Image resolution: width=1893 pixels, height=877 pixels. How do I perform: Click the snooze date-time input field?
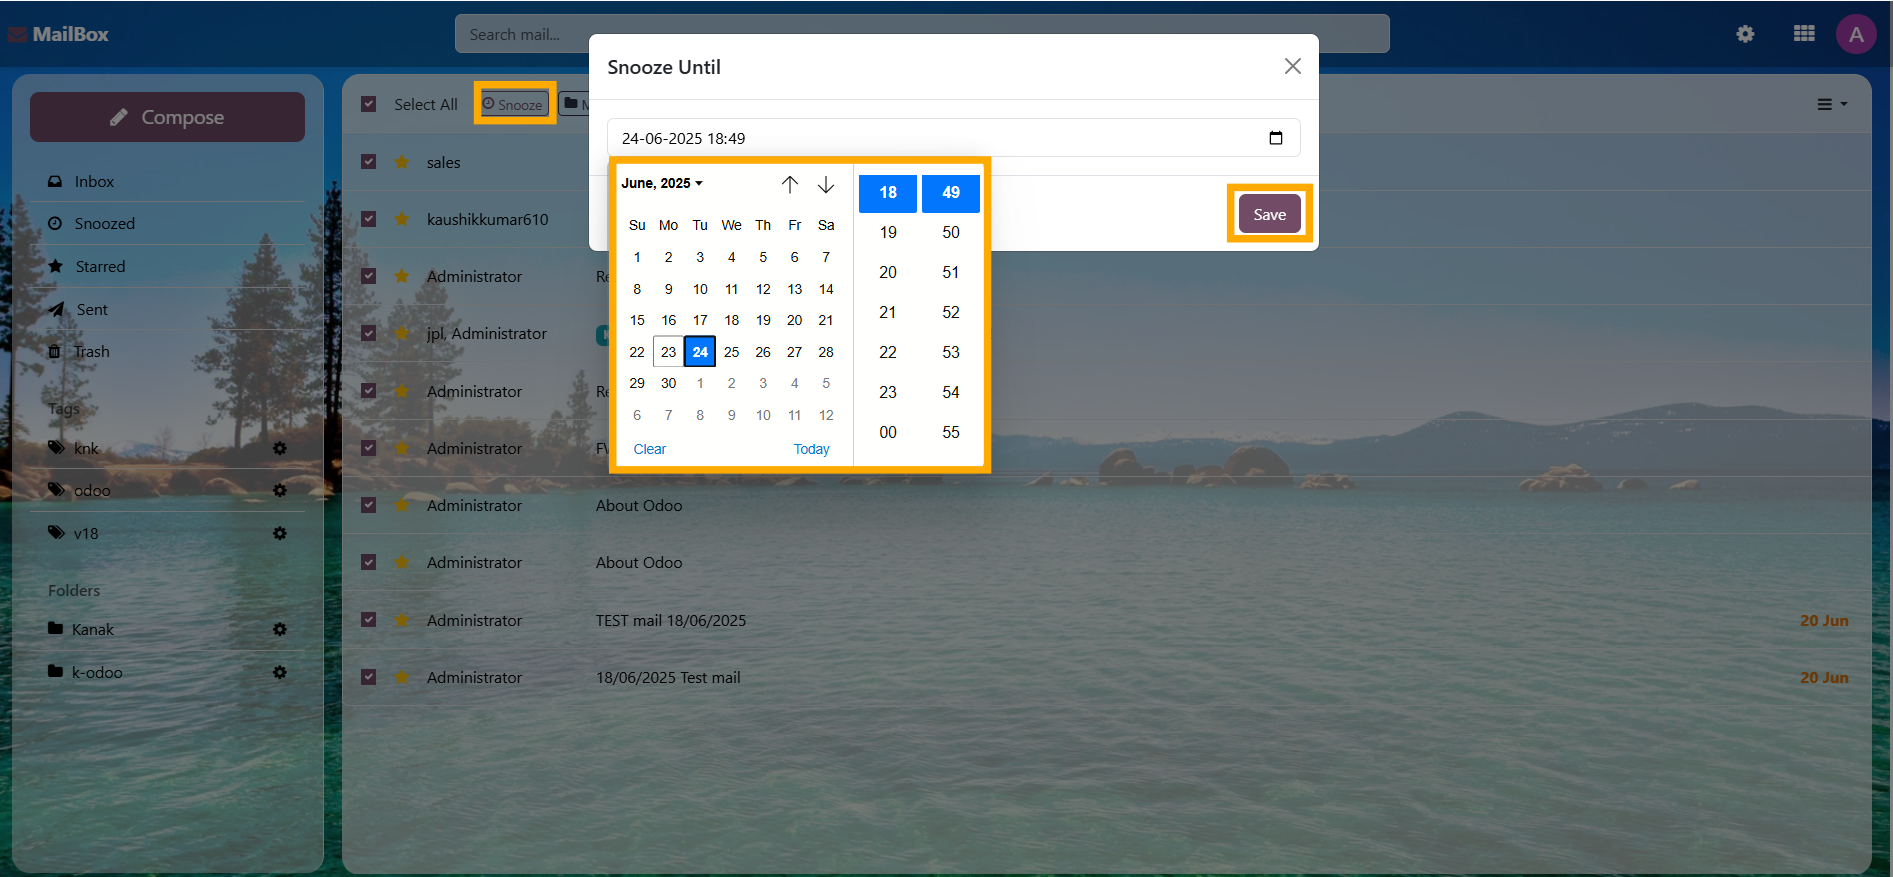(x=953, y=138)
